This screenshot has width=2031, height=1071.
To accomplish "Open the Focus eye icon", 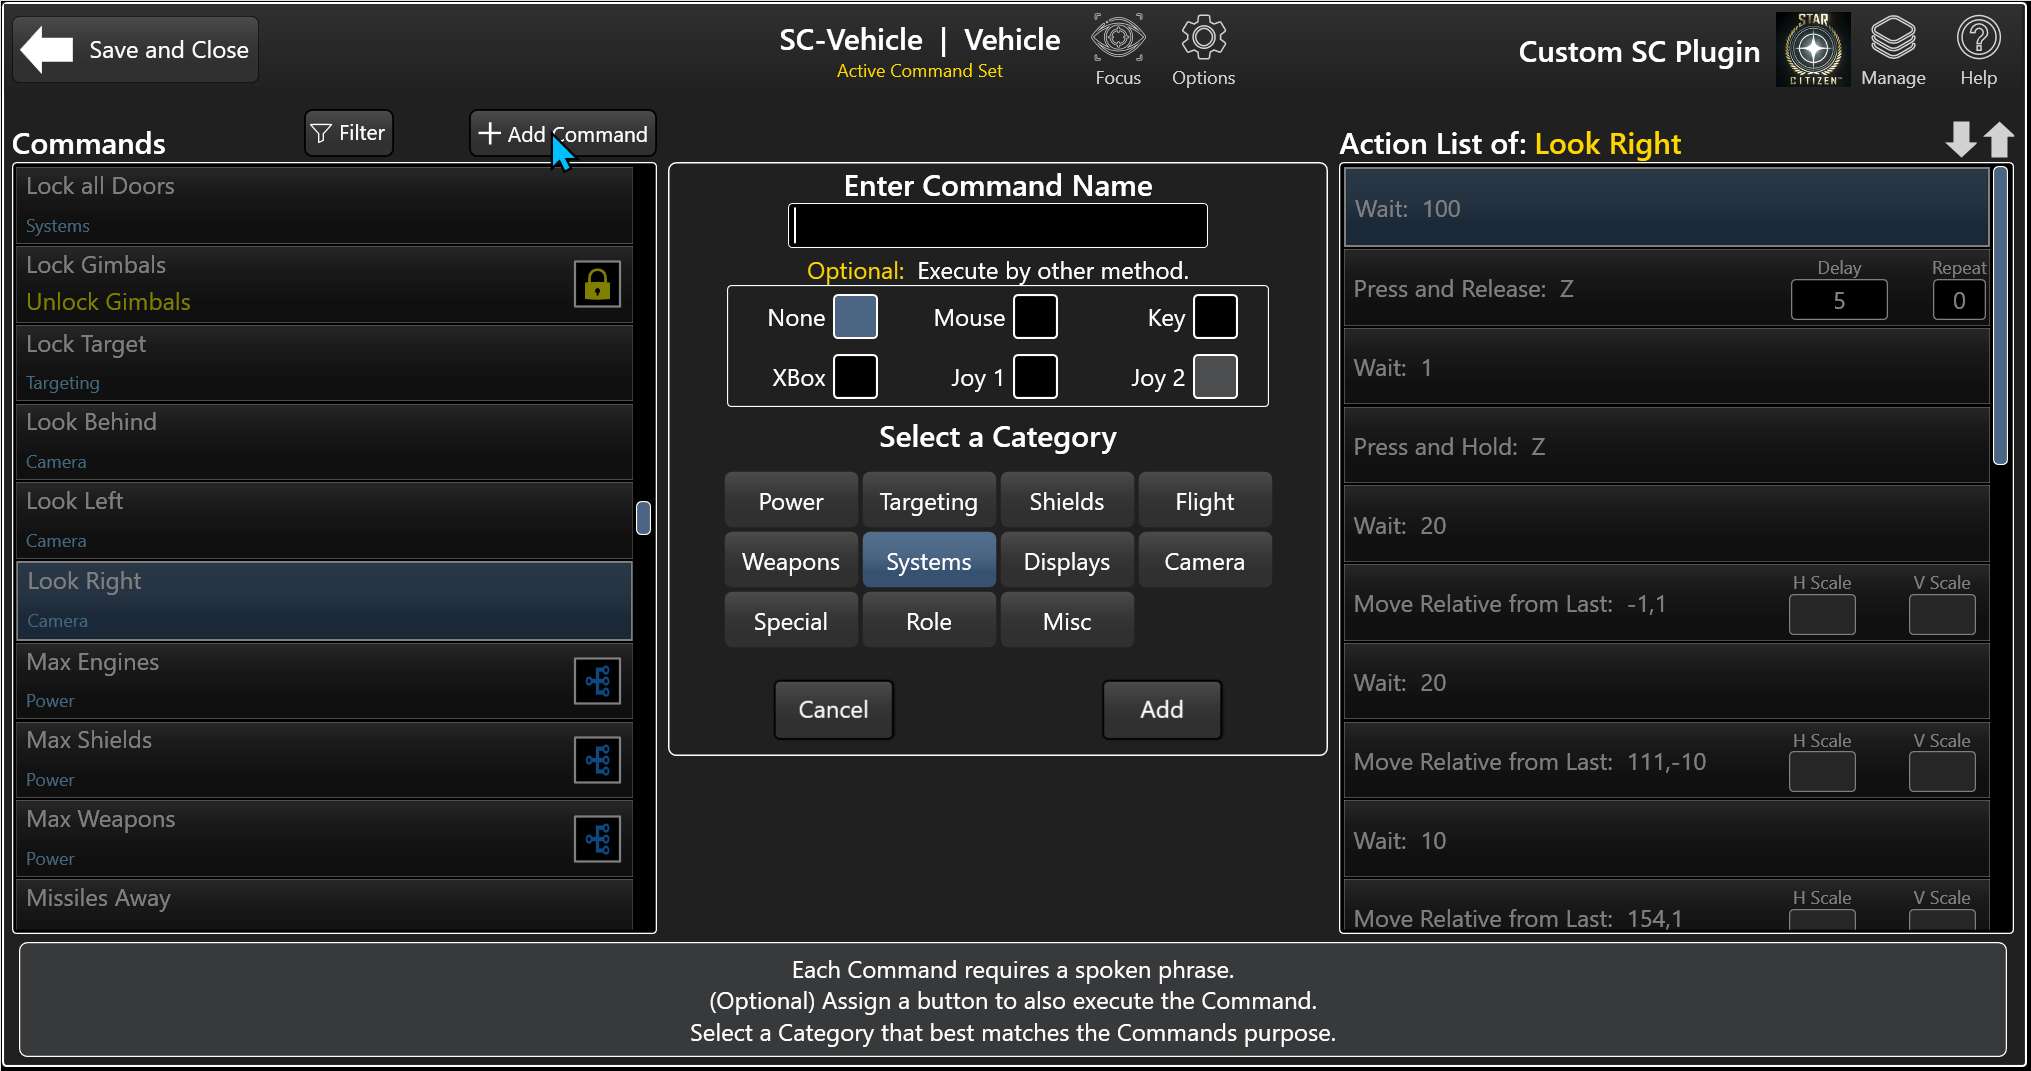I will (x=1117, y=40).
